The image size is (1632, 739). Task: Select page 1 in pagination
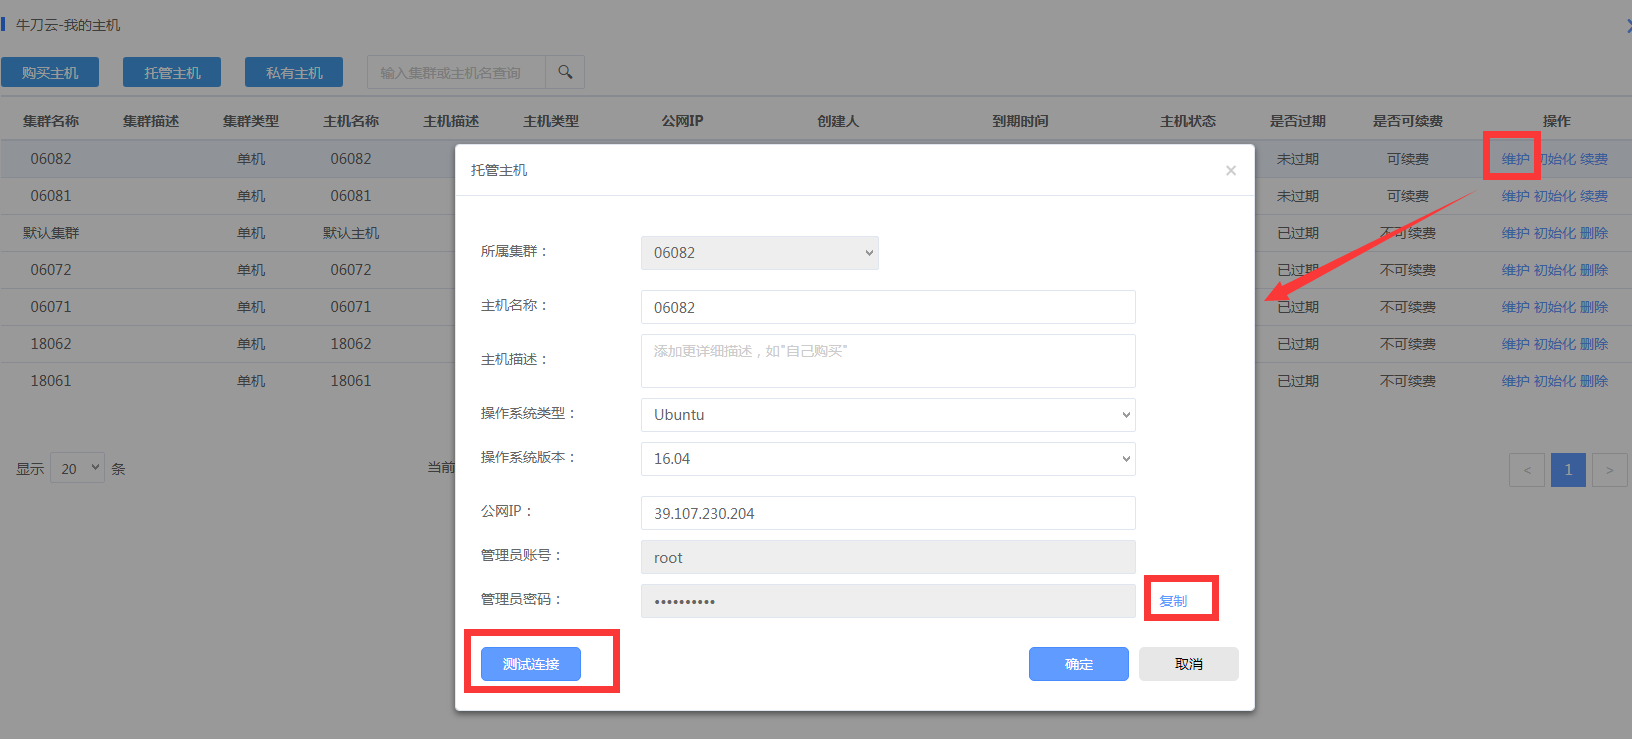(1568, 470)
